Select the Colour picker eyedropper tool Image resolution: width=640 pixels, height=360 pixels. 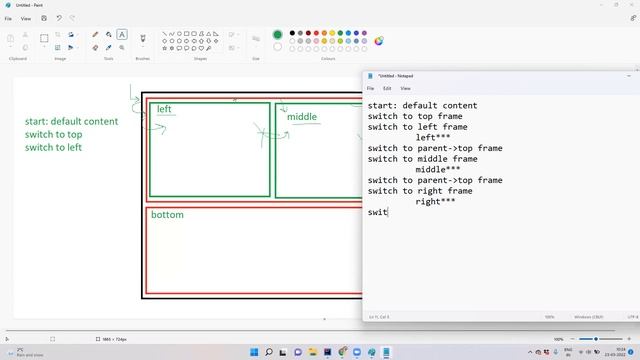109,48
